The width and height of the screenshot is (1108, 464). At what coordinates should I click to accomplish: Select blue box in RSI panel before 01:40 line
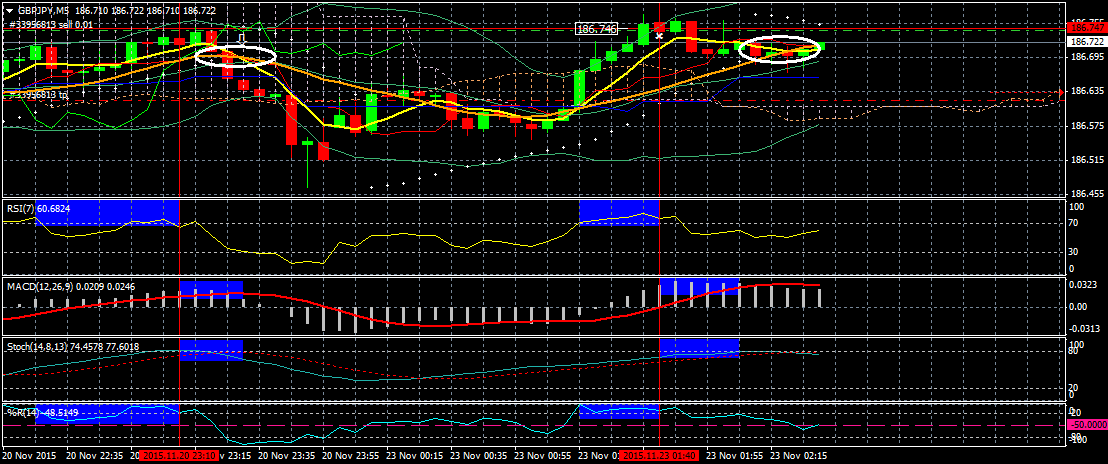coord(619,213)
